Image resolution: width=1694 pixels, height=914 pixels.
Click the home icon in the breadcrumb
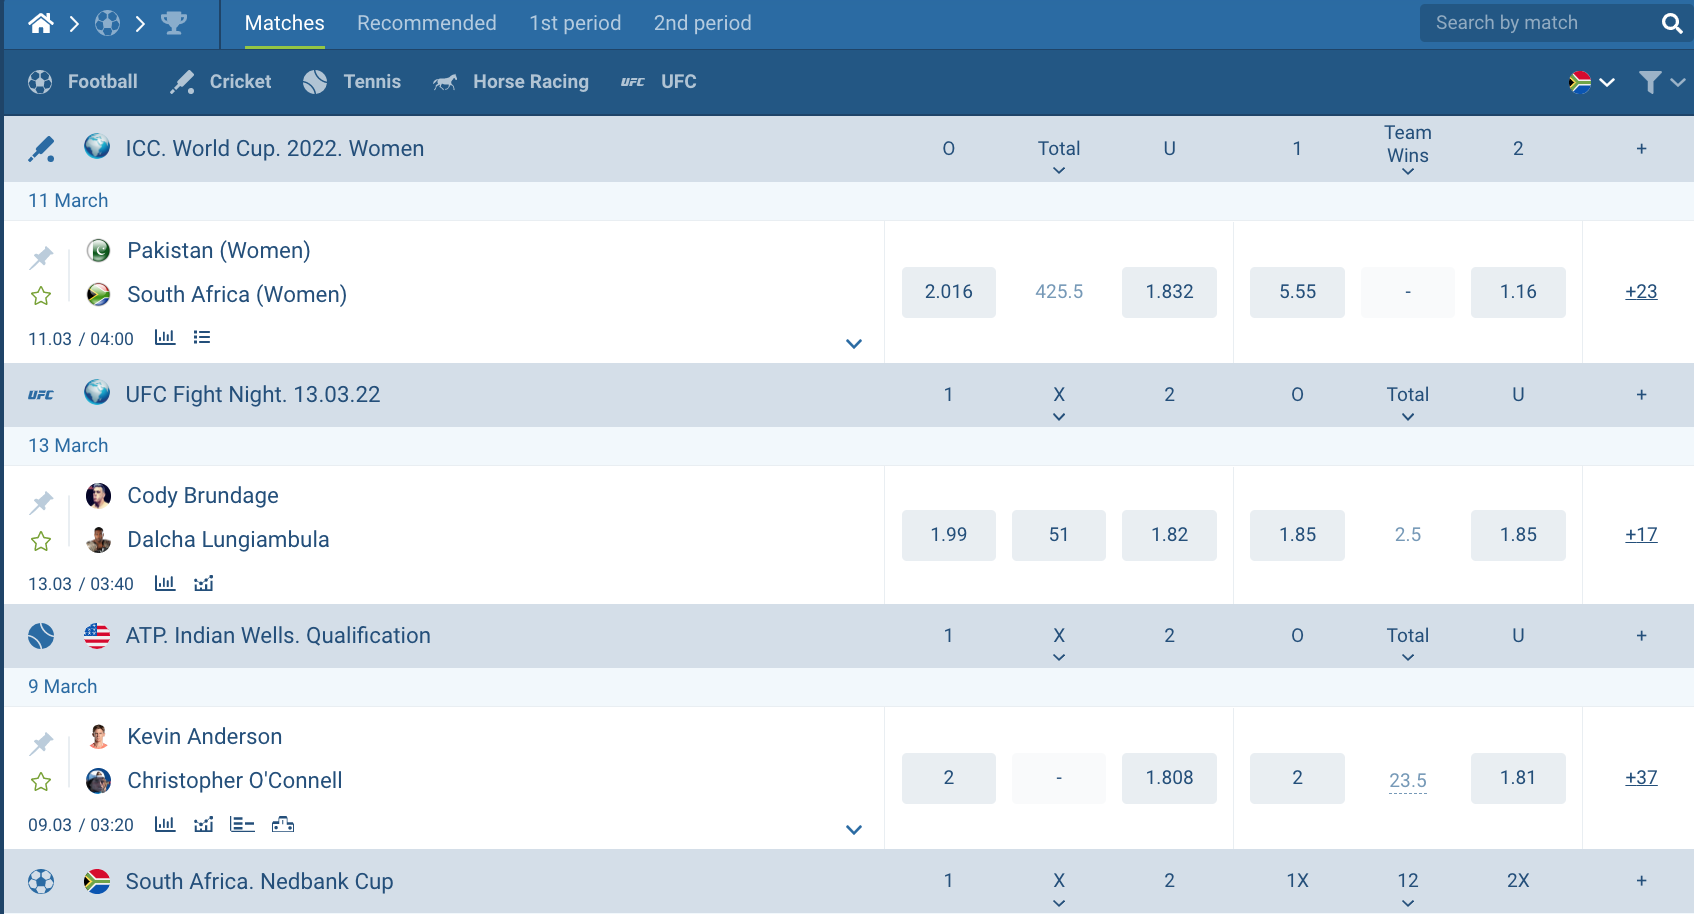point(40,21)
